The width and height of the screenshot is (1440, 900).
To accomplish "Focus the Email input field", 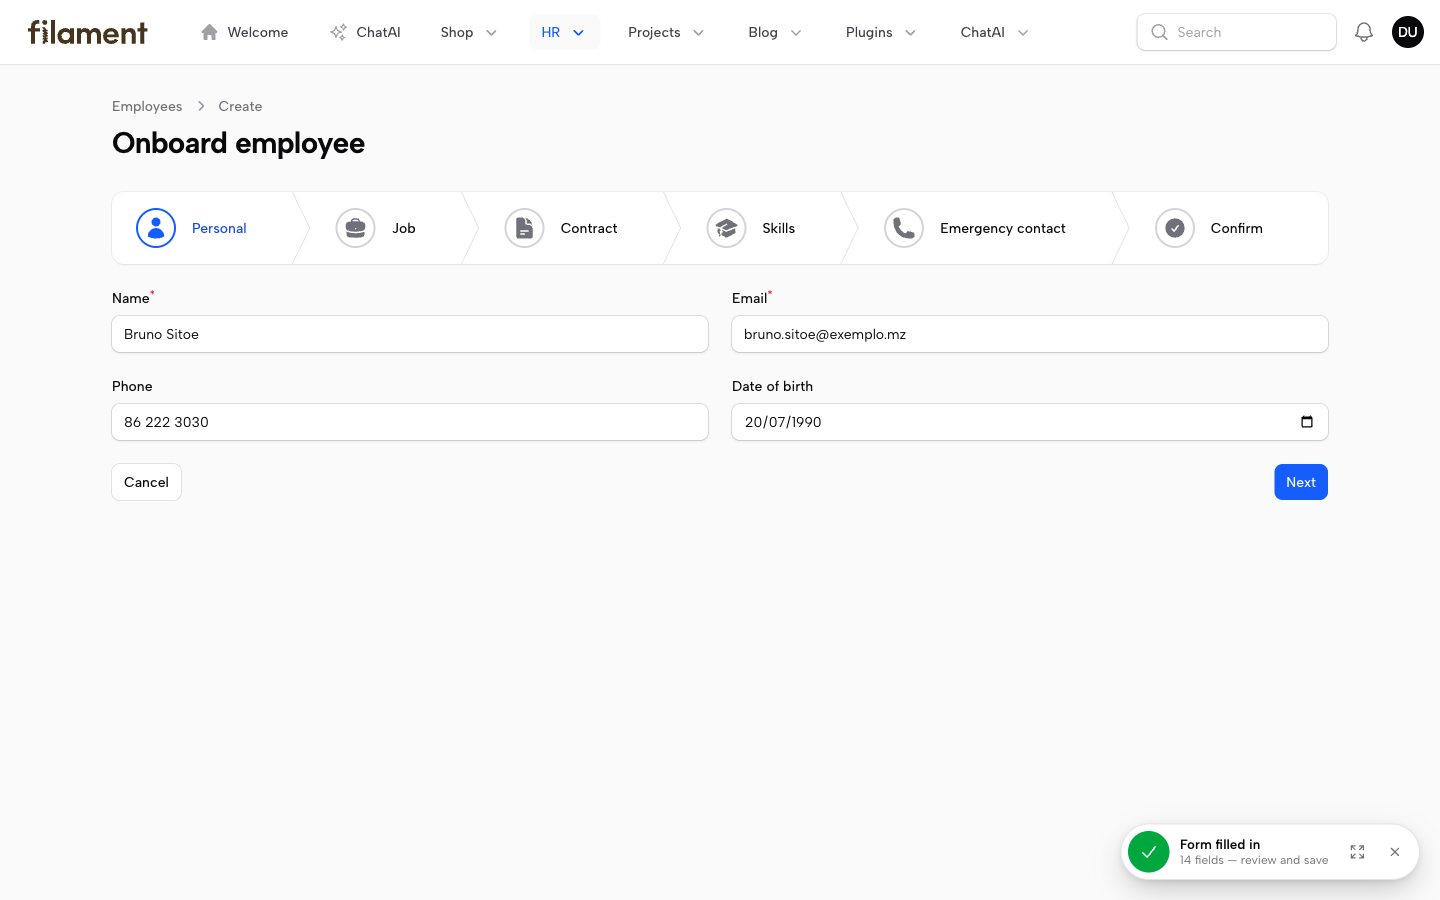I will click(x=1030, y=334).
